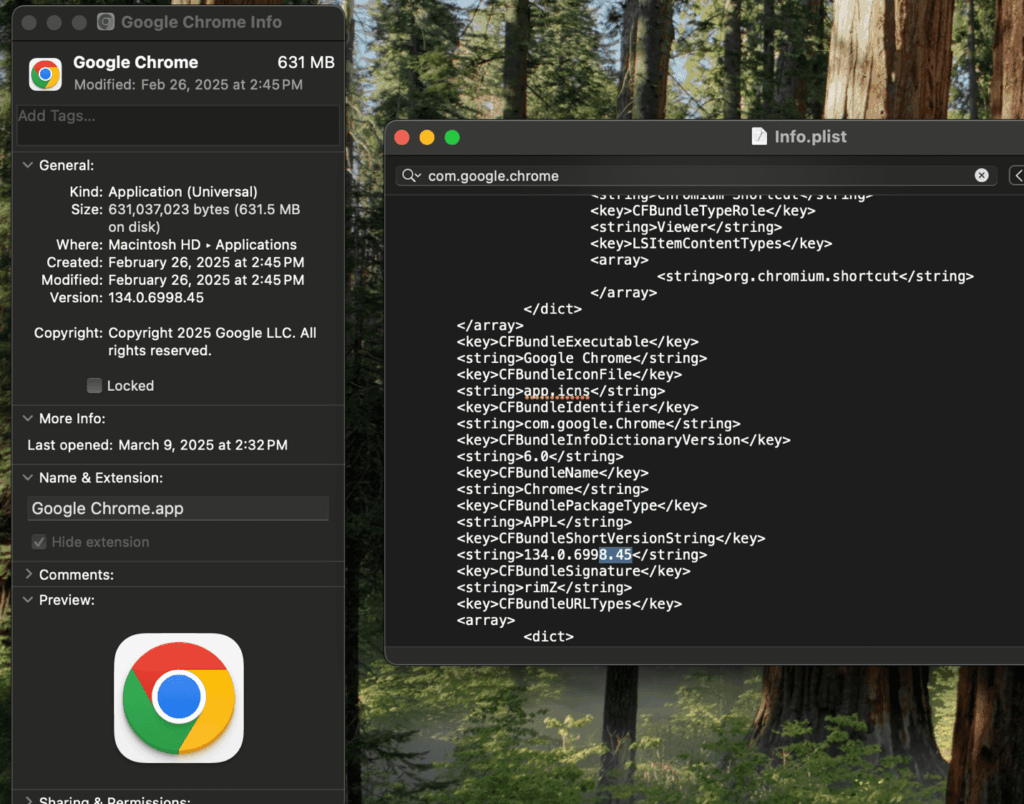Viewport: 1024px width, 804px height.
Task: Collapse the More Info section
Action: click(x=27, y=419)
